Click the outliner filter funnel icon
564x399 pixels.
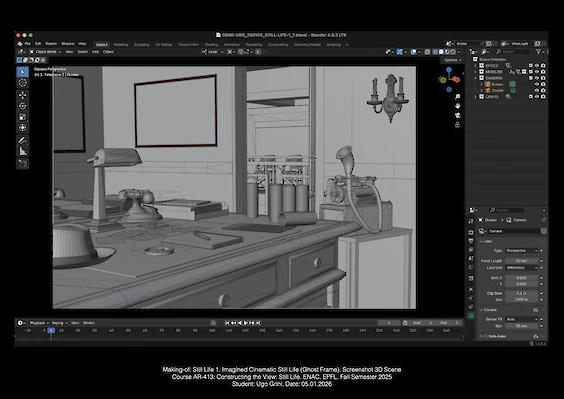coord(538,52)
